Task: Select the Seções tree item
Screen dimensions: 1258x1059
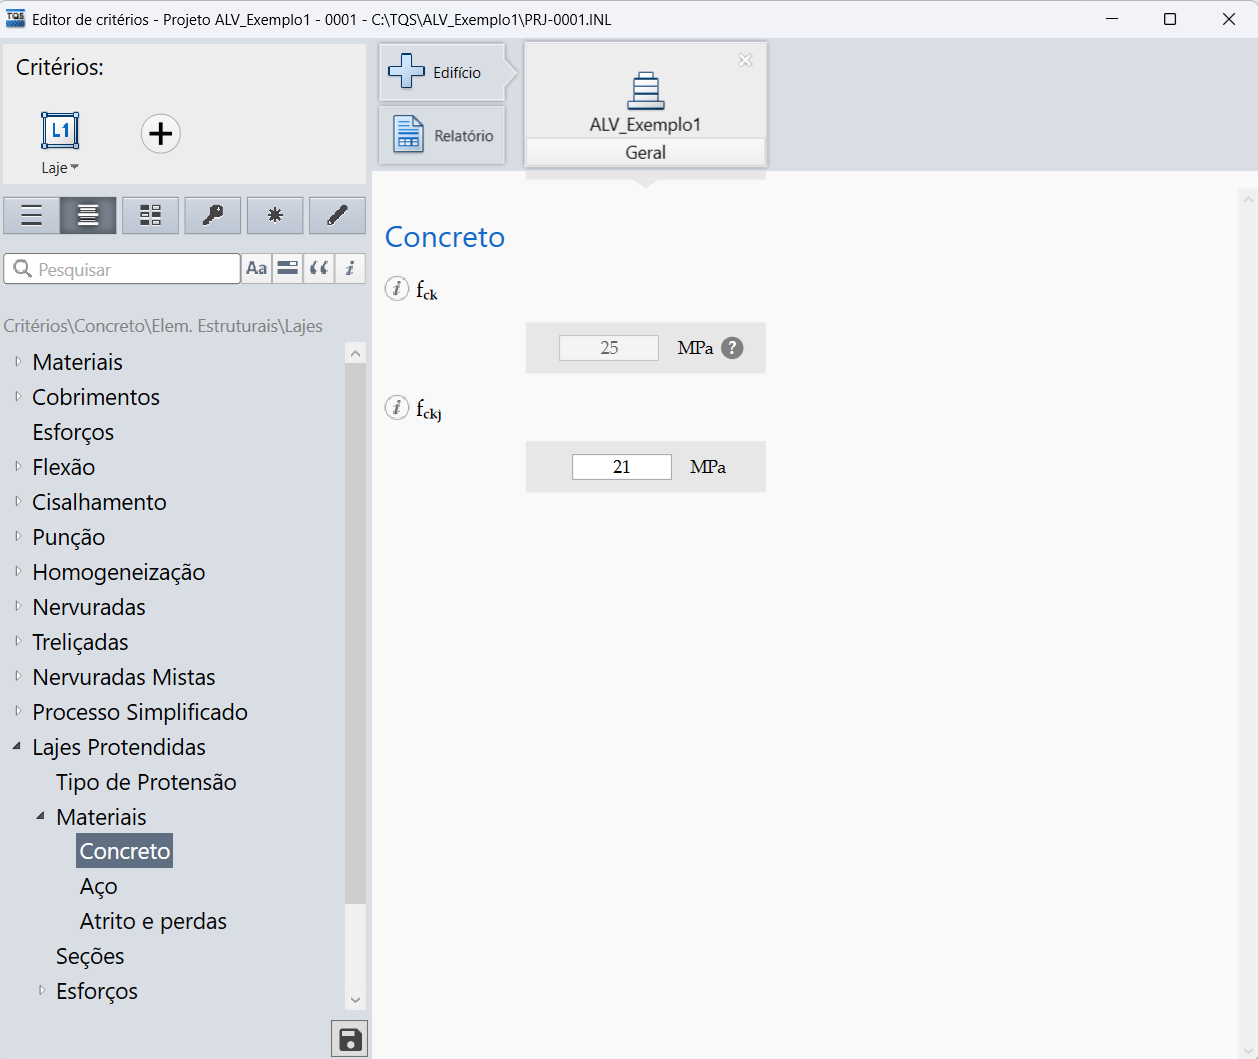Action: click(x=90, y=956)
